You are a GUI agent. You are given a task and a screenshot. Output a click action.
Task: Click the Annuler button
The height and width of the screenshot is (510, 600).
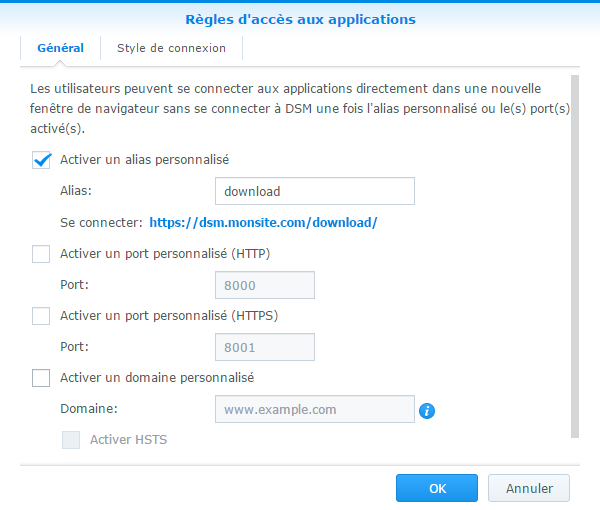529,488
